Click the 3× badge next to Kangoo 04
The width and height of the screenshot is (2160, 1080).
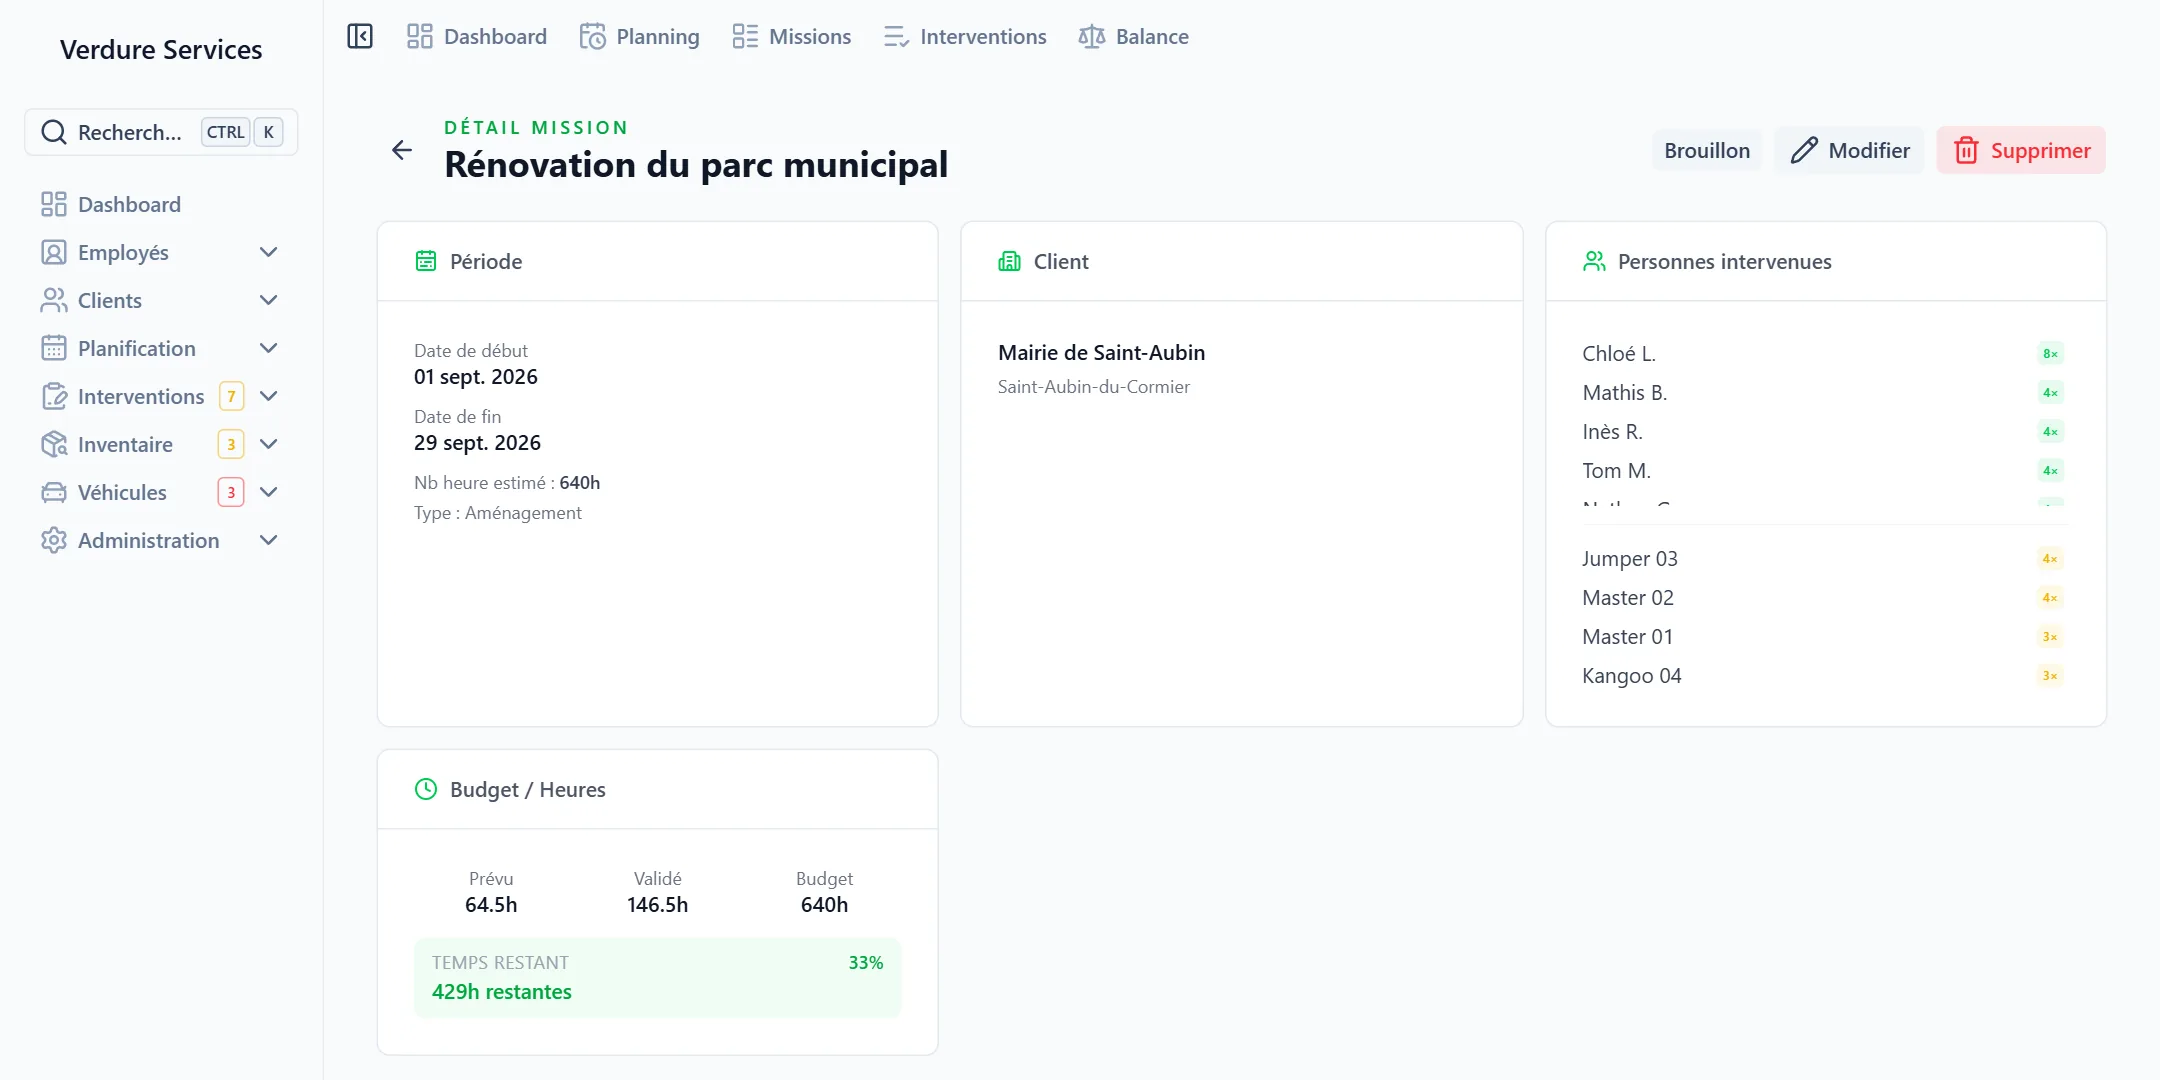[2050, 676]
